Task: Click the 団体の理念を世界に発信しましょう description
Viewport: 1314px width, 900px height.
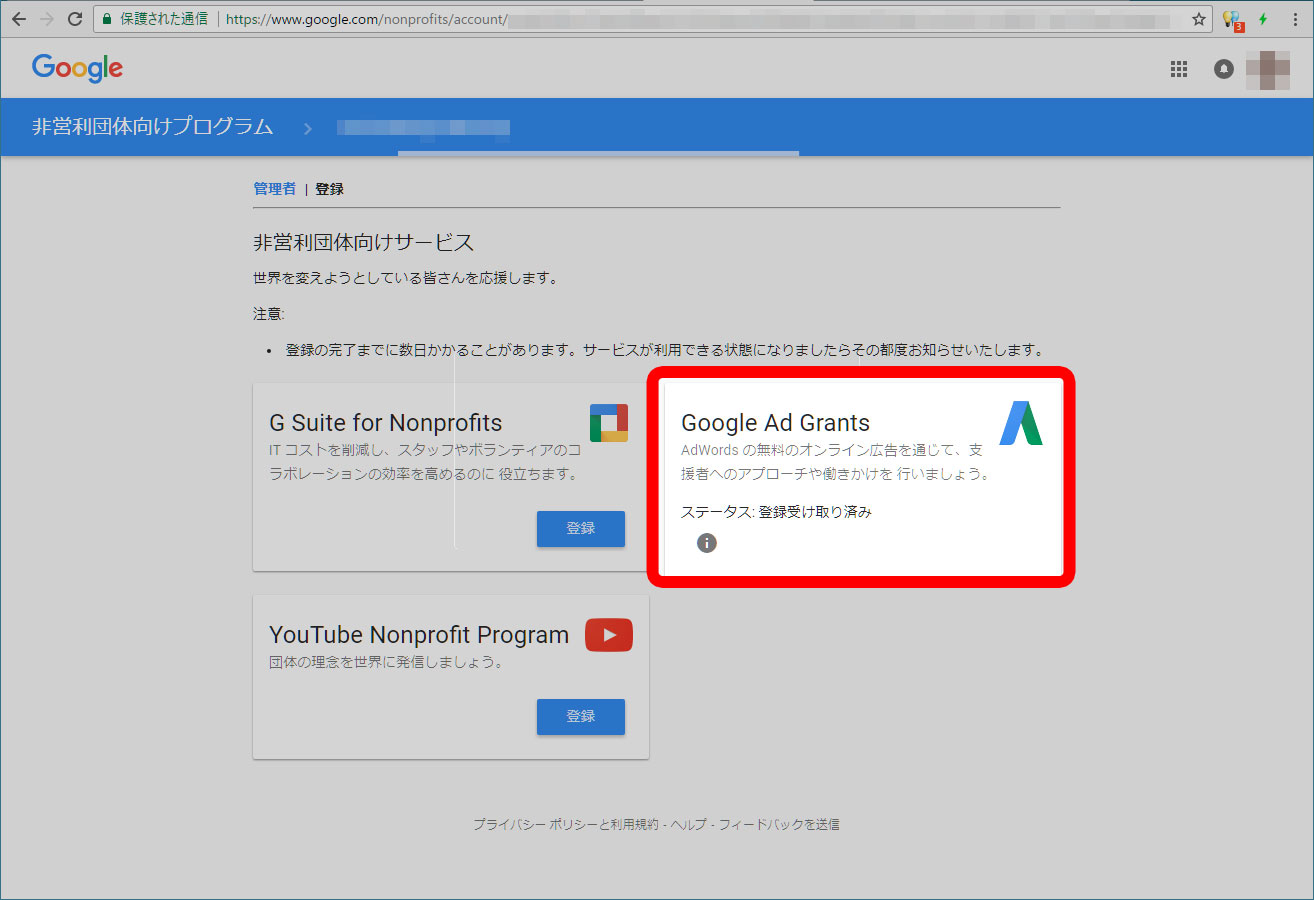Action: 386,662
